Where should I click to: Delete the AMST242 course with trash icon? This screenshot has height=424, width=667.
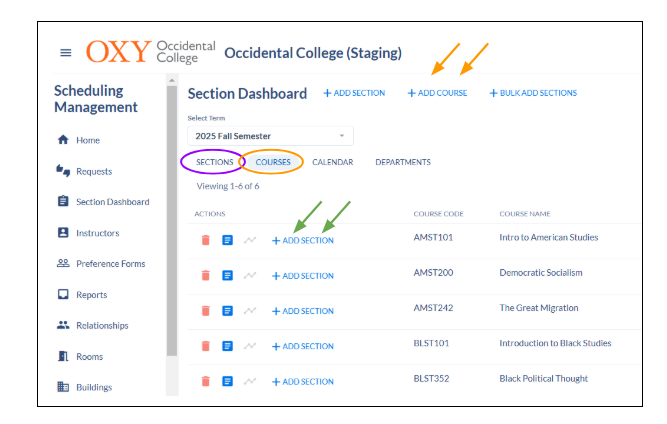click(x=205, y=311)
